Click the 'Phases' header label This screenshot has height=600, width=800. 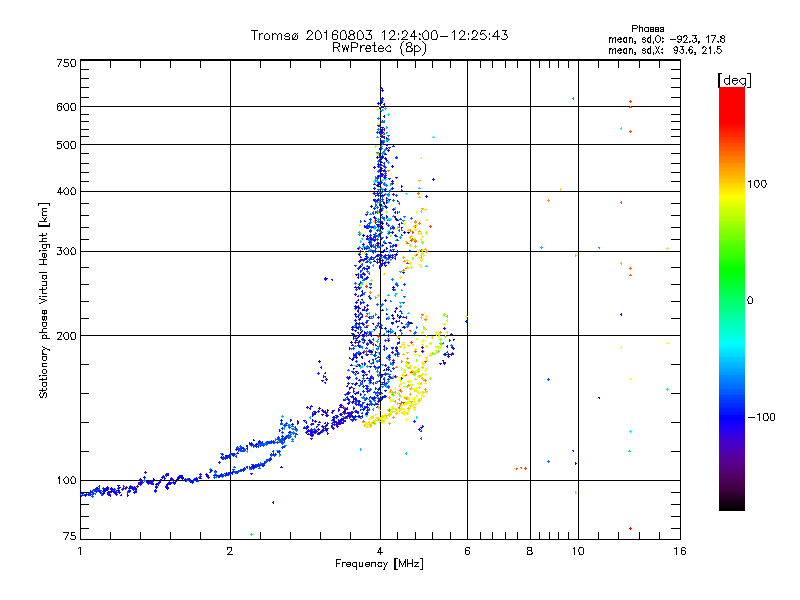pyautogui.click(x=647, y=29)
